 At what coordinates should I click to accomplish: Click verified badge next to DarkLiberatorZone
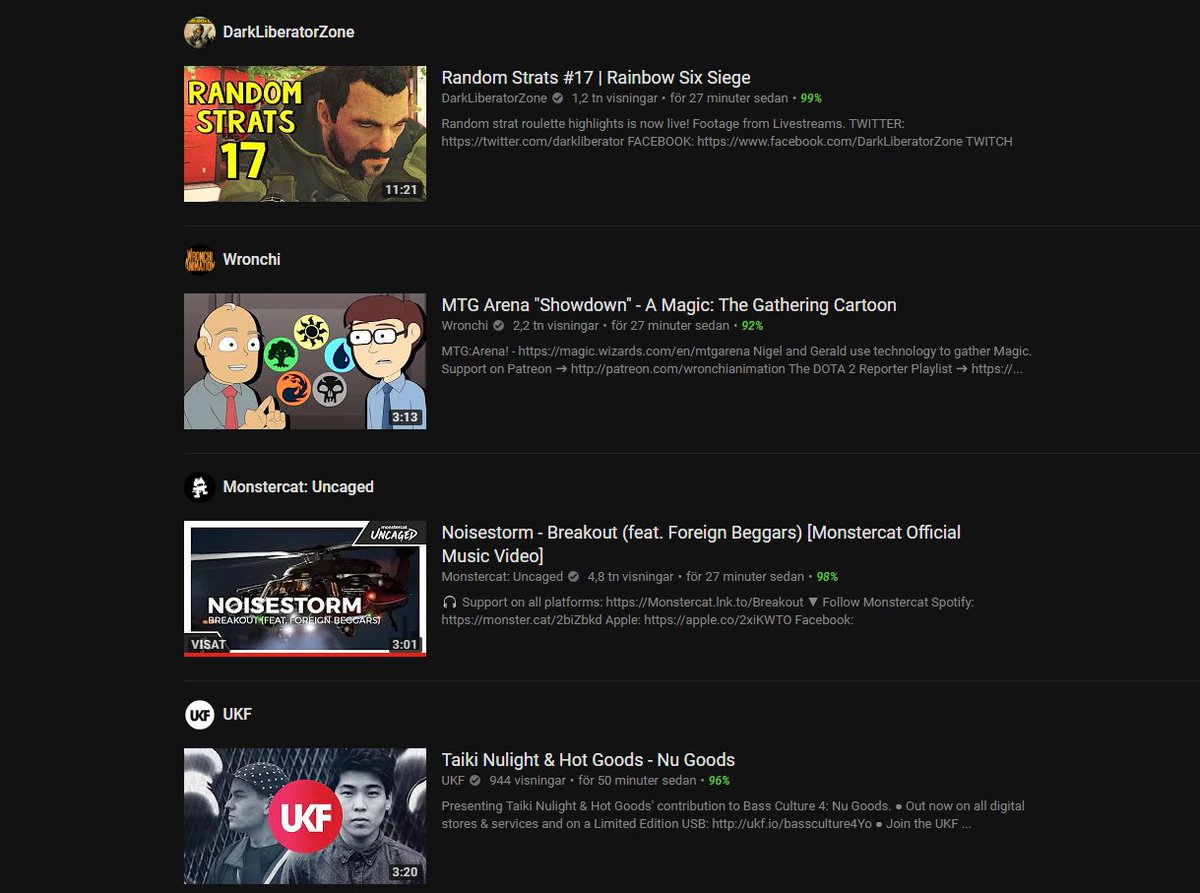click(558, 98)
